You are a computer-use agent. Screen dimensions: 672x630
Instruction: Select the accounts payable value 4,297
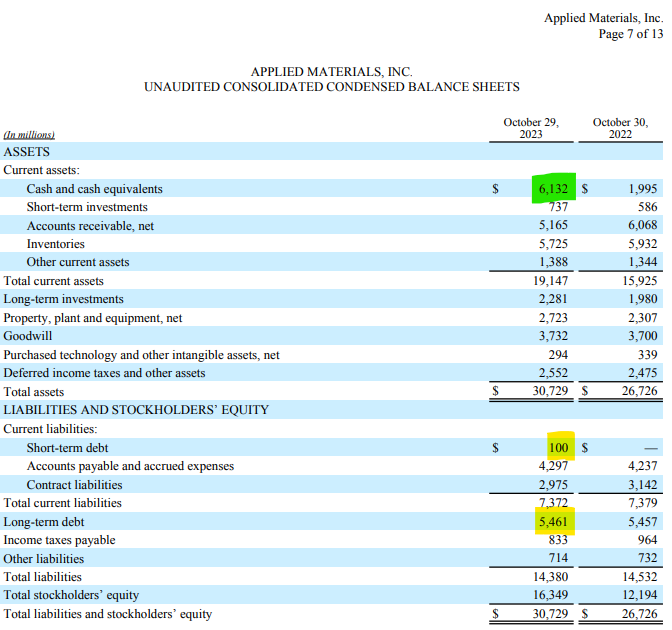click(x=553, y=465)
